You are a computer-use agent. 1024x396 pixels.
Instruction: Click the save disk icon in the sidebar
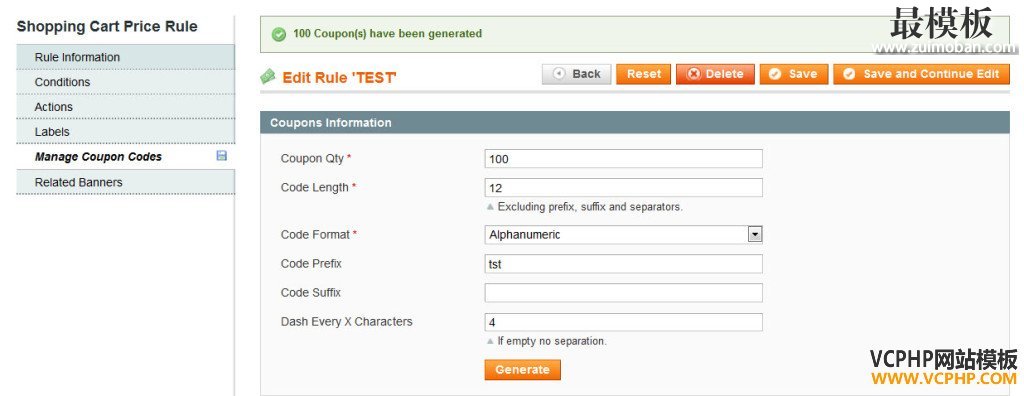pos(221,156)
